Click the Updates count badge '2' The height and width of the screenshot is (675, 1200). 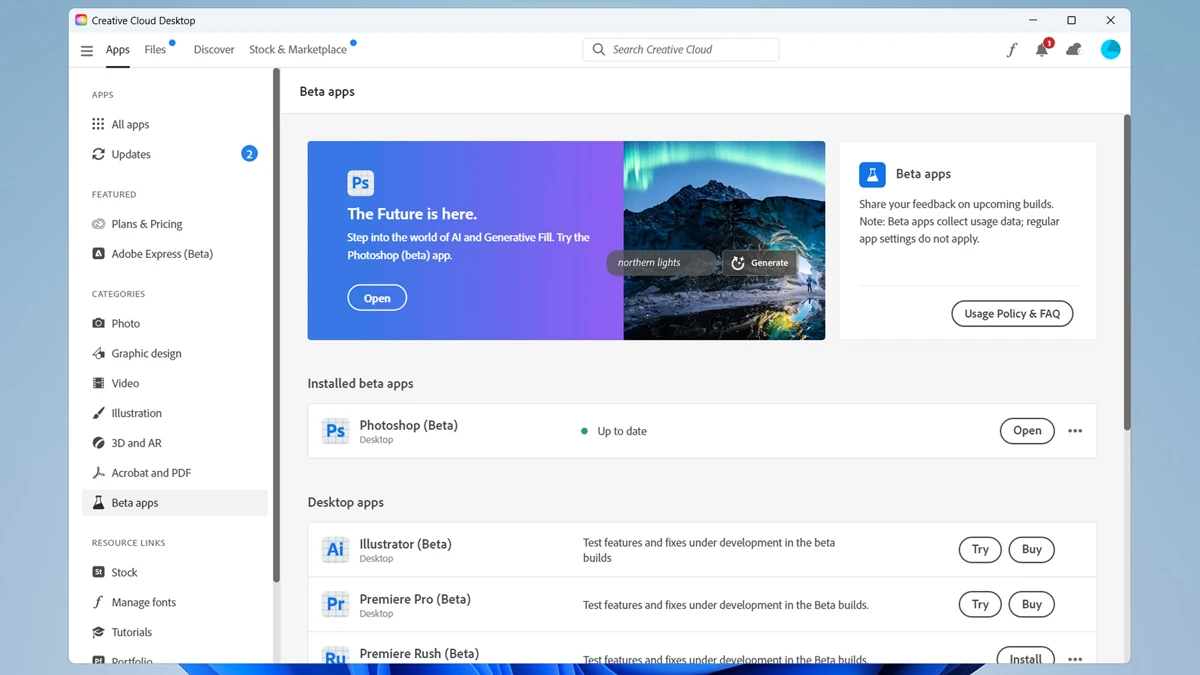(249, 154)
